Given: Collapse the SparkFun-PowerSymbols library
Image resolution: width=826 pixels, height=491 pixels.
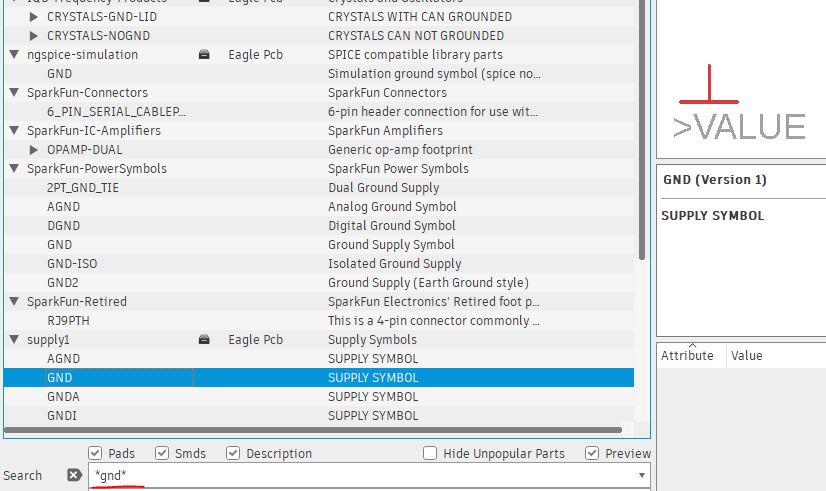Looking at the screenshot, I should pos(14,168).
